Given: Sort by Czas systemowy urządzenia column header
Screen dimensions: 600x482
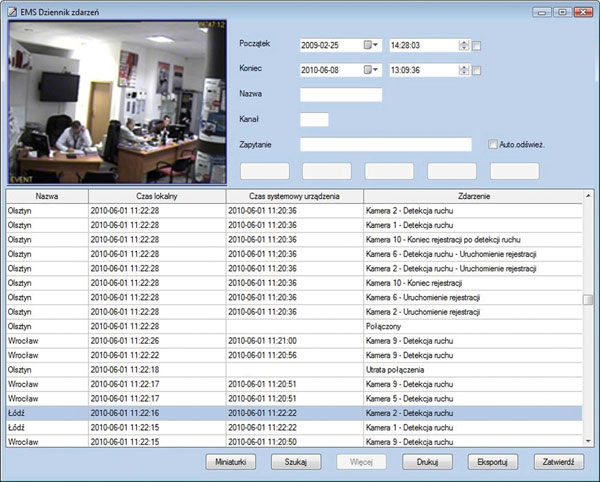Looking at the screenshot, I should [x=294, y=196].
